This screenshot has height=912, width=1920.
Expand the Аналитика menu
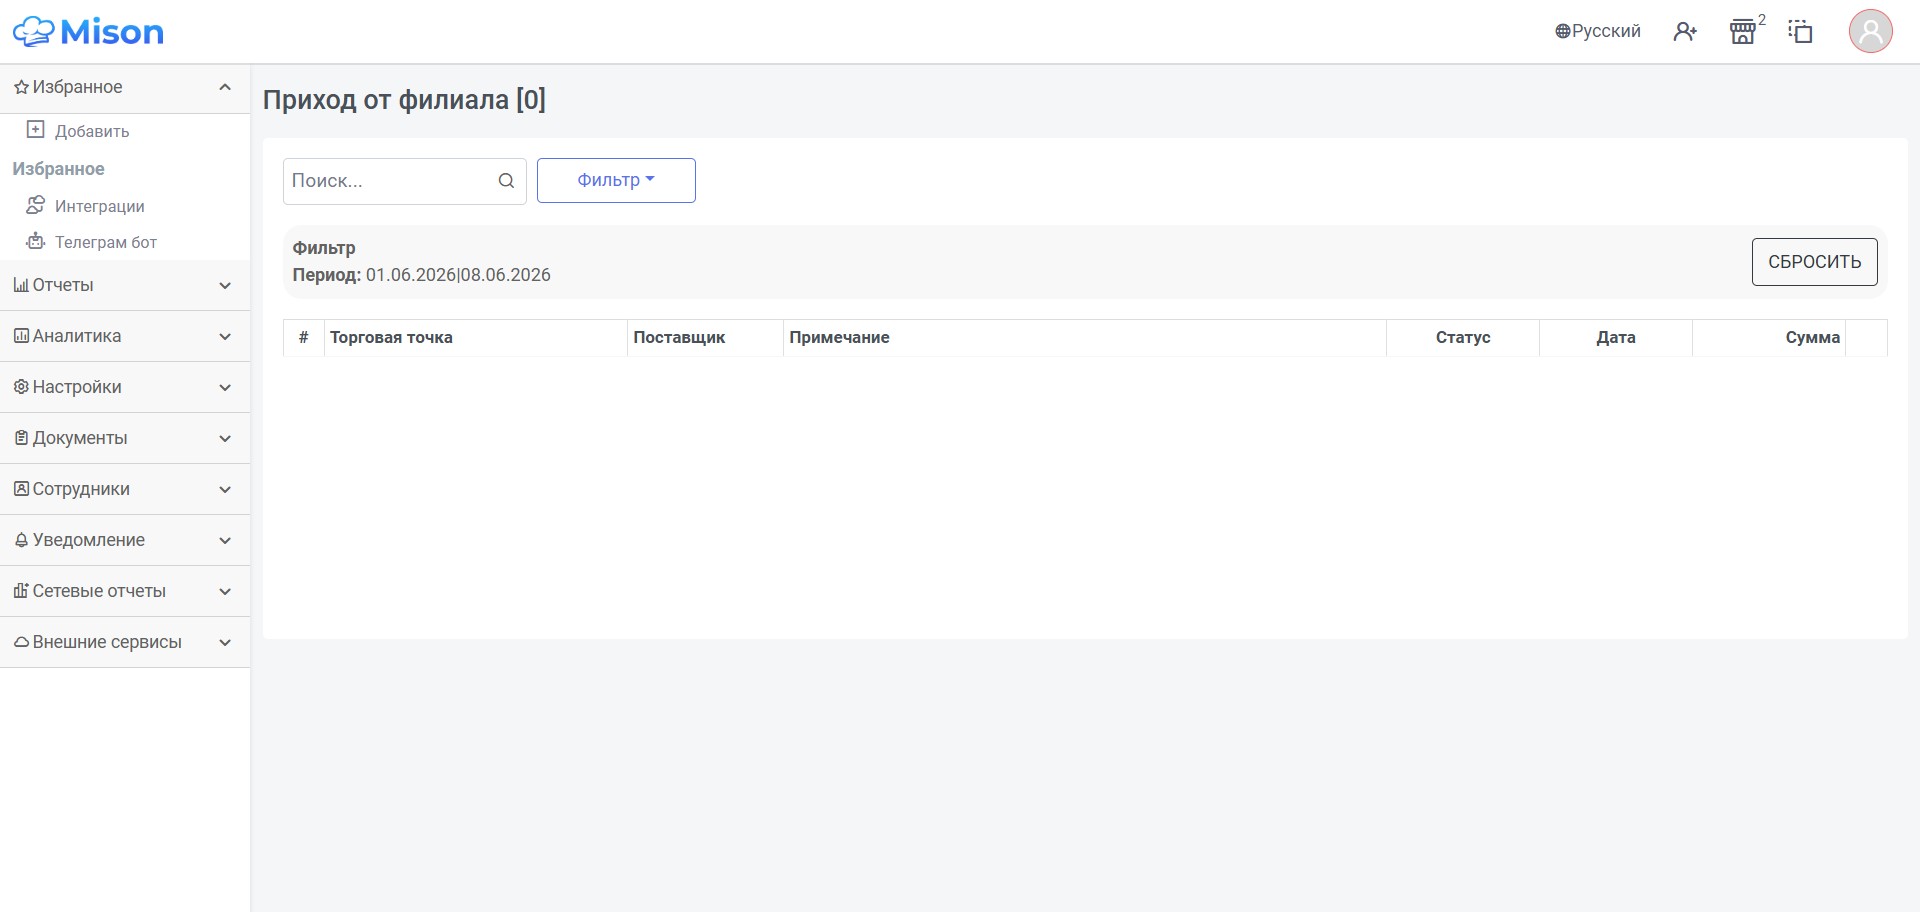click(125, 336)
